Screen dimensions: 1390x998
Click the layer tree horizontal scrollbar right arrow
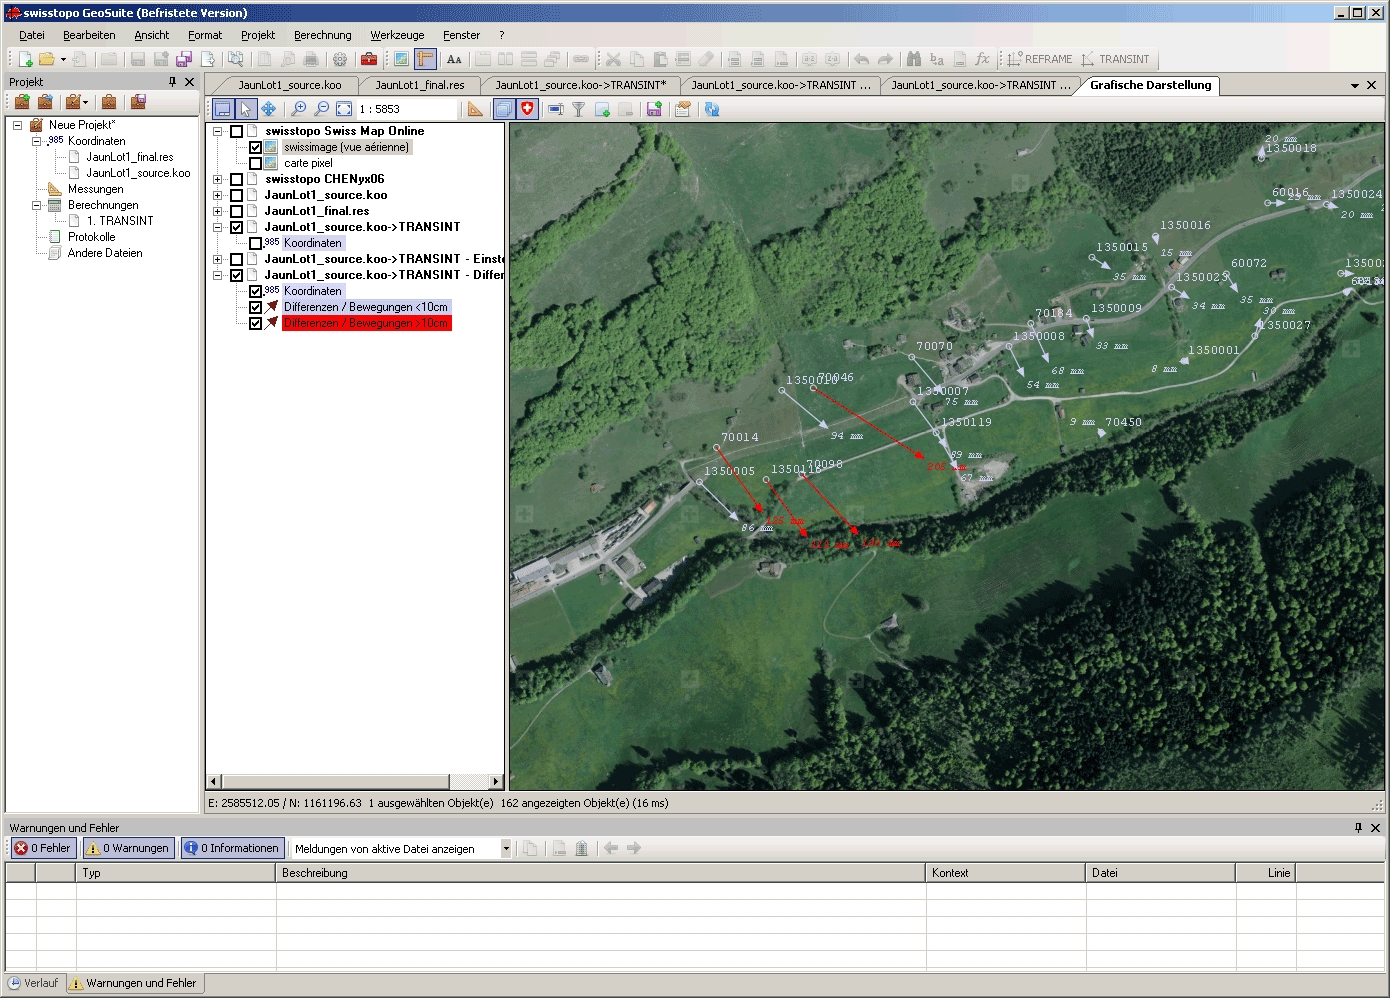496,781
